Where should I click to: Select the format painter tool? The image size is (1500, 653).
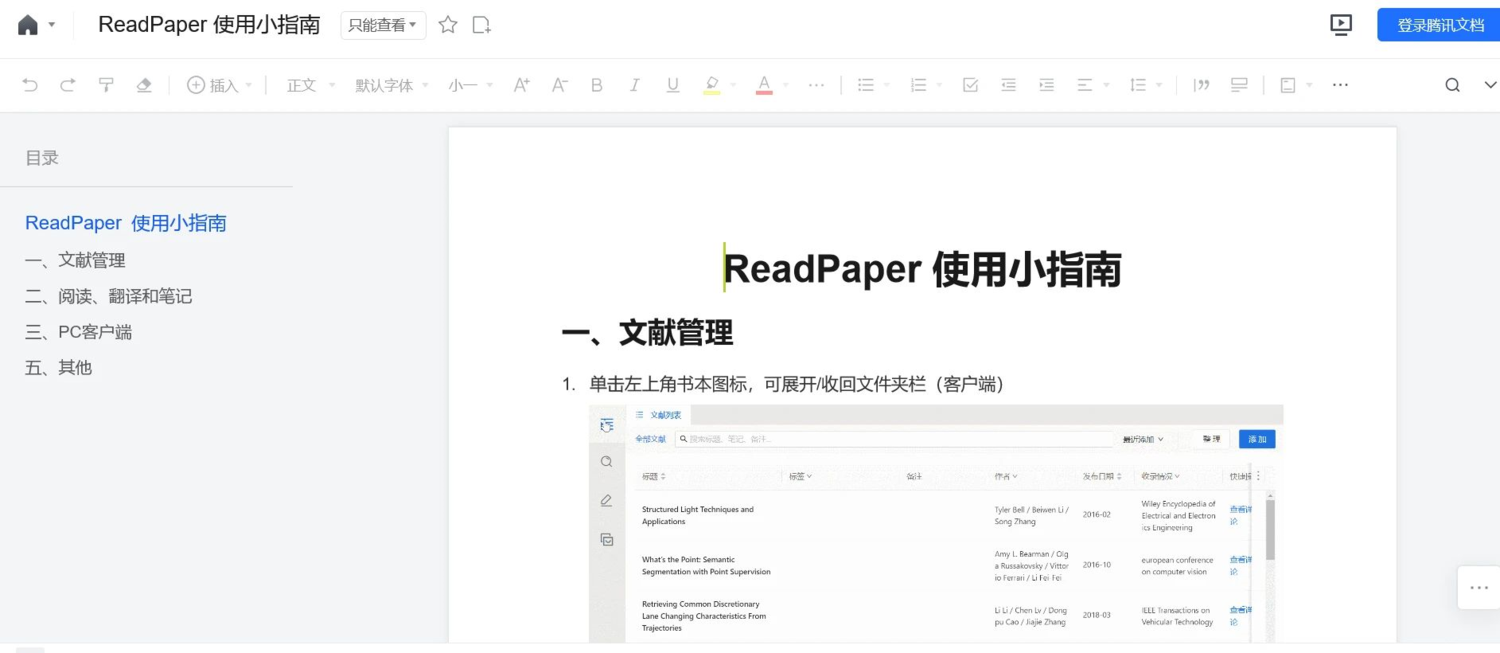tap(106, 85)
